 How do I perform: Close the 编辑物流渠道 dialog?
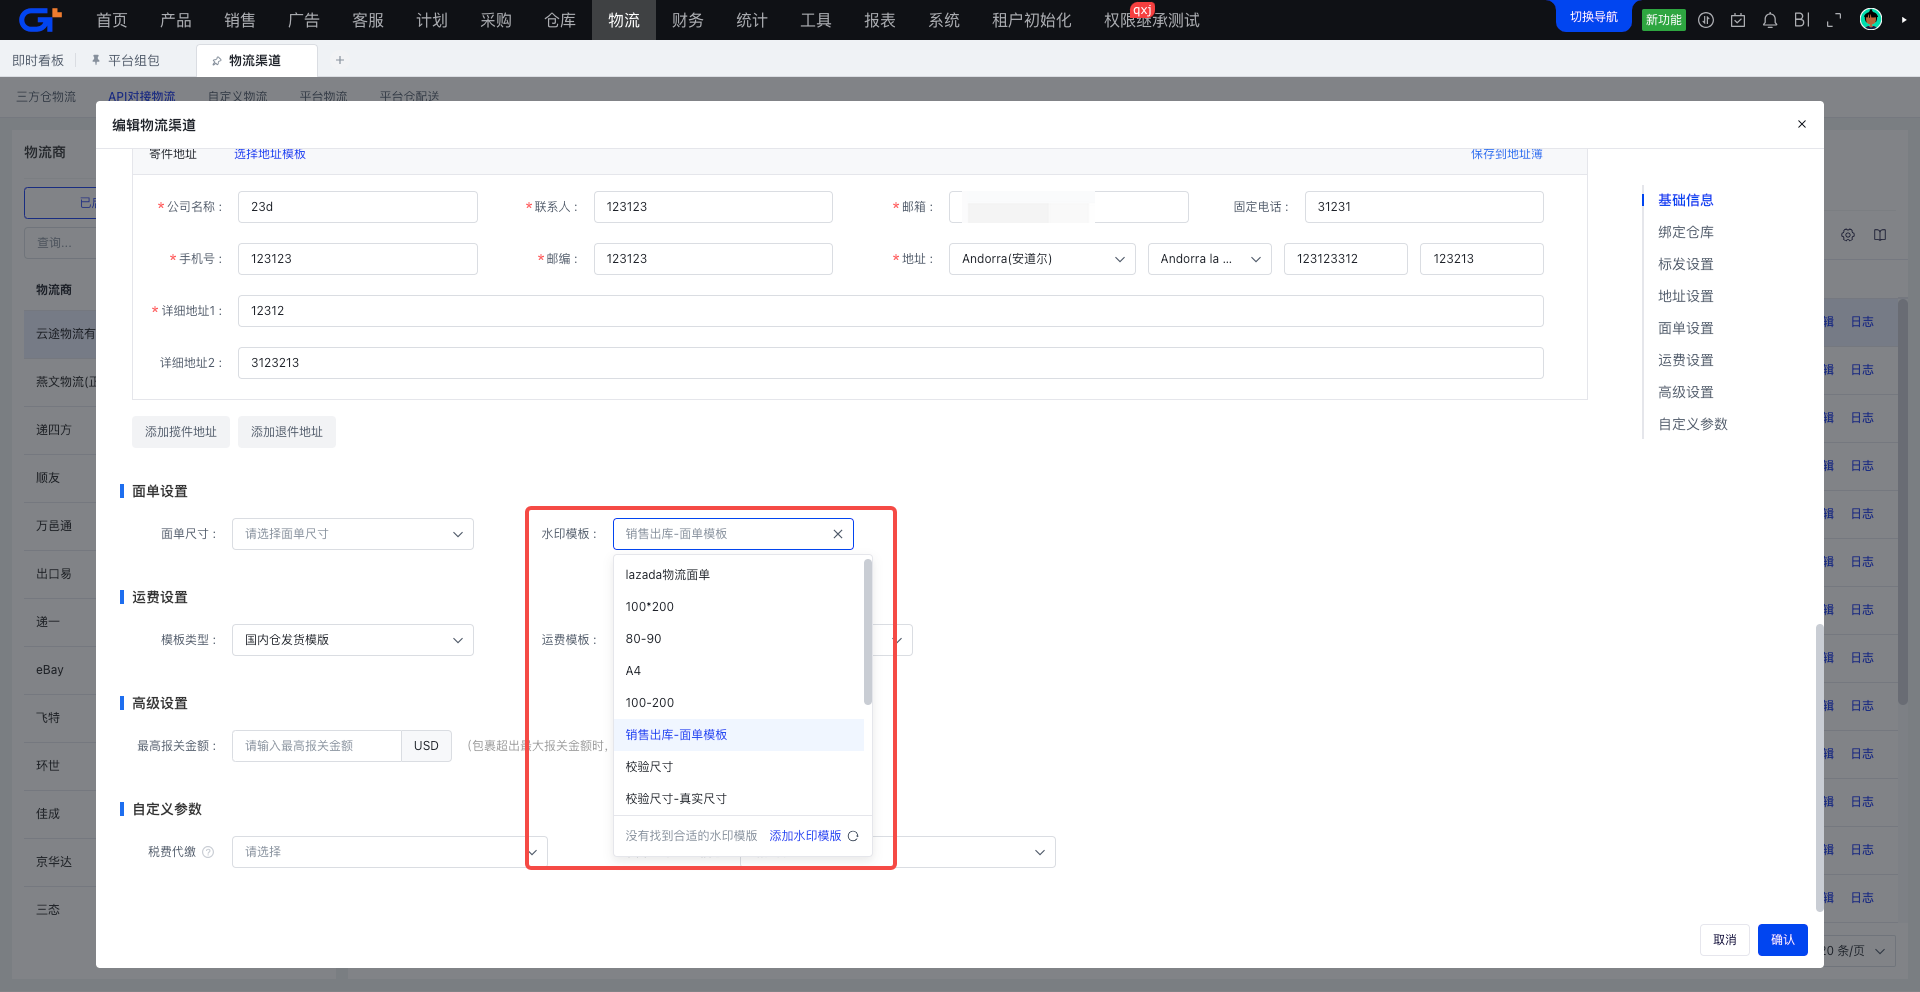tap(1802, 124)
